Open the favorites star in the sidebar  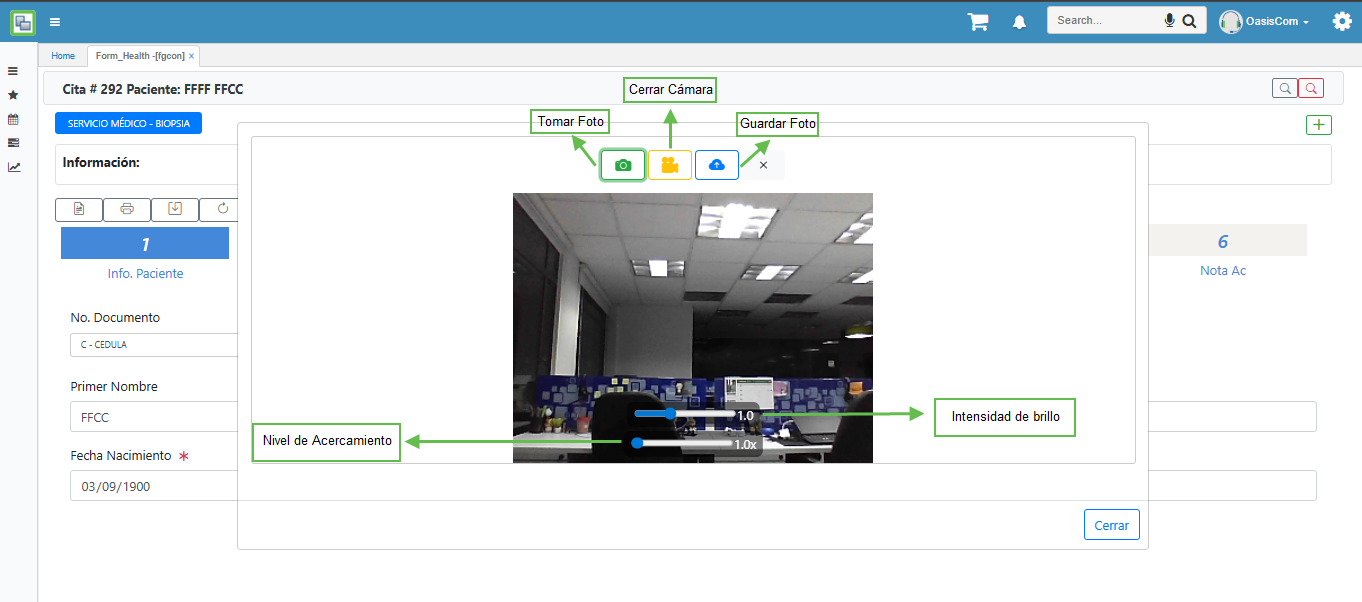(13, 95)
